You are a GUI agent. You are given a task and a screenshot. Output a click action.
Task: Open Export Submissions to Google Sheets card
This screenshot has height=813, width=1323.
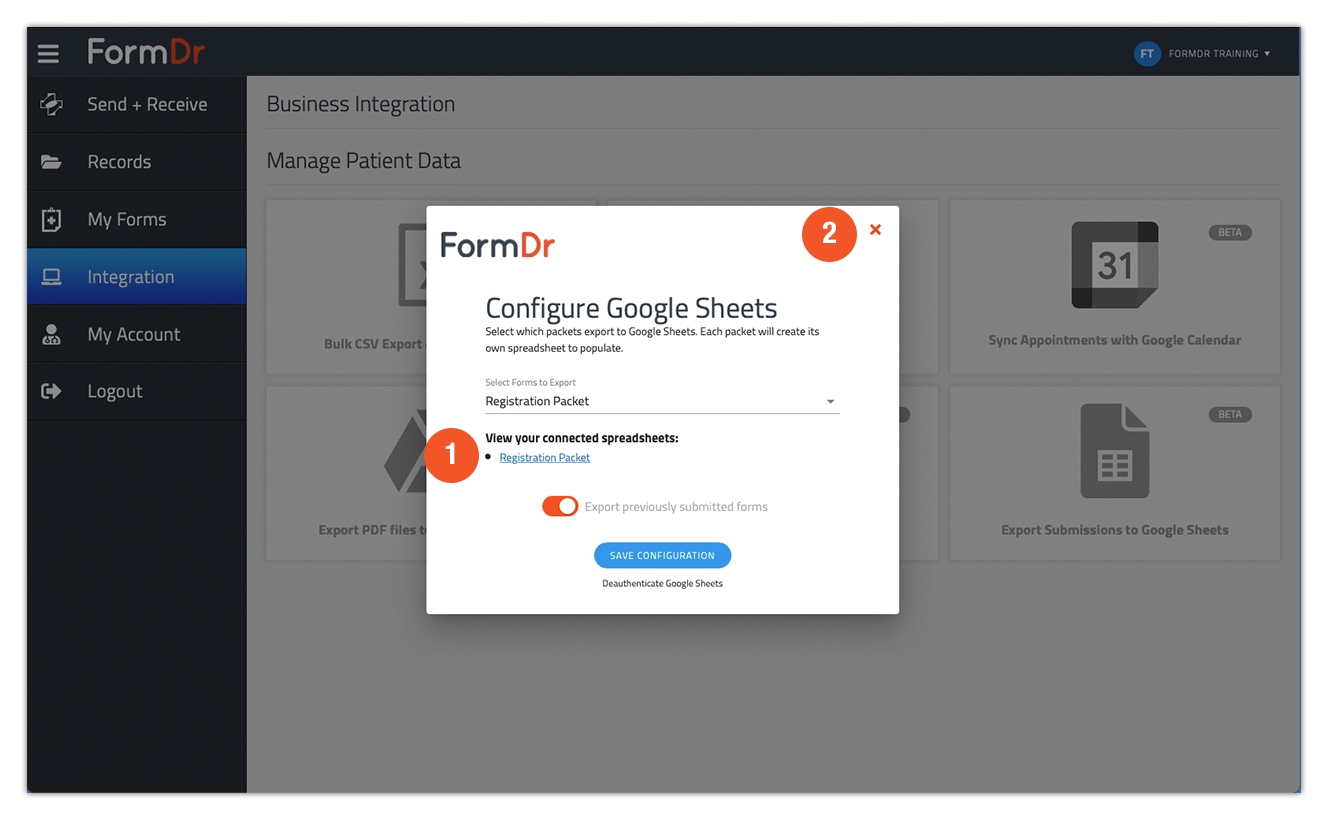click(1115, 473)
